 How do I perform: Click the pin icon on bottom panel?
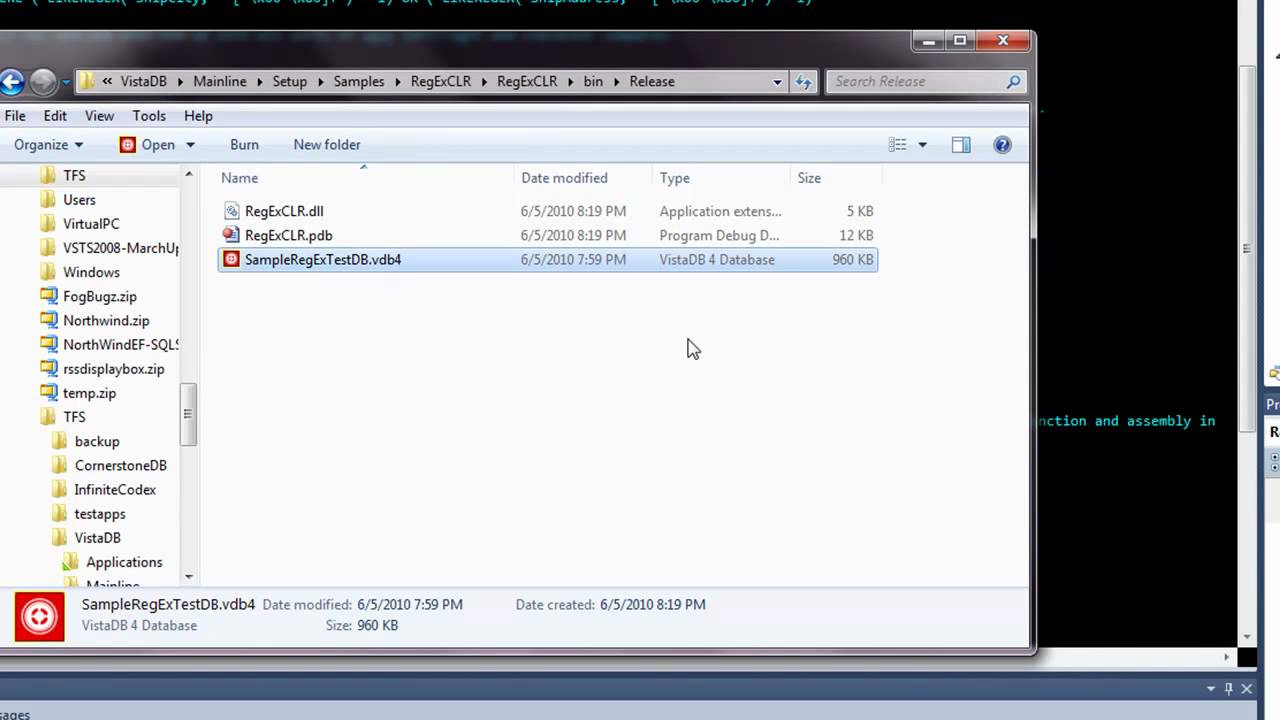click(1229, 689)
